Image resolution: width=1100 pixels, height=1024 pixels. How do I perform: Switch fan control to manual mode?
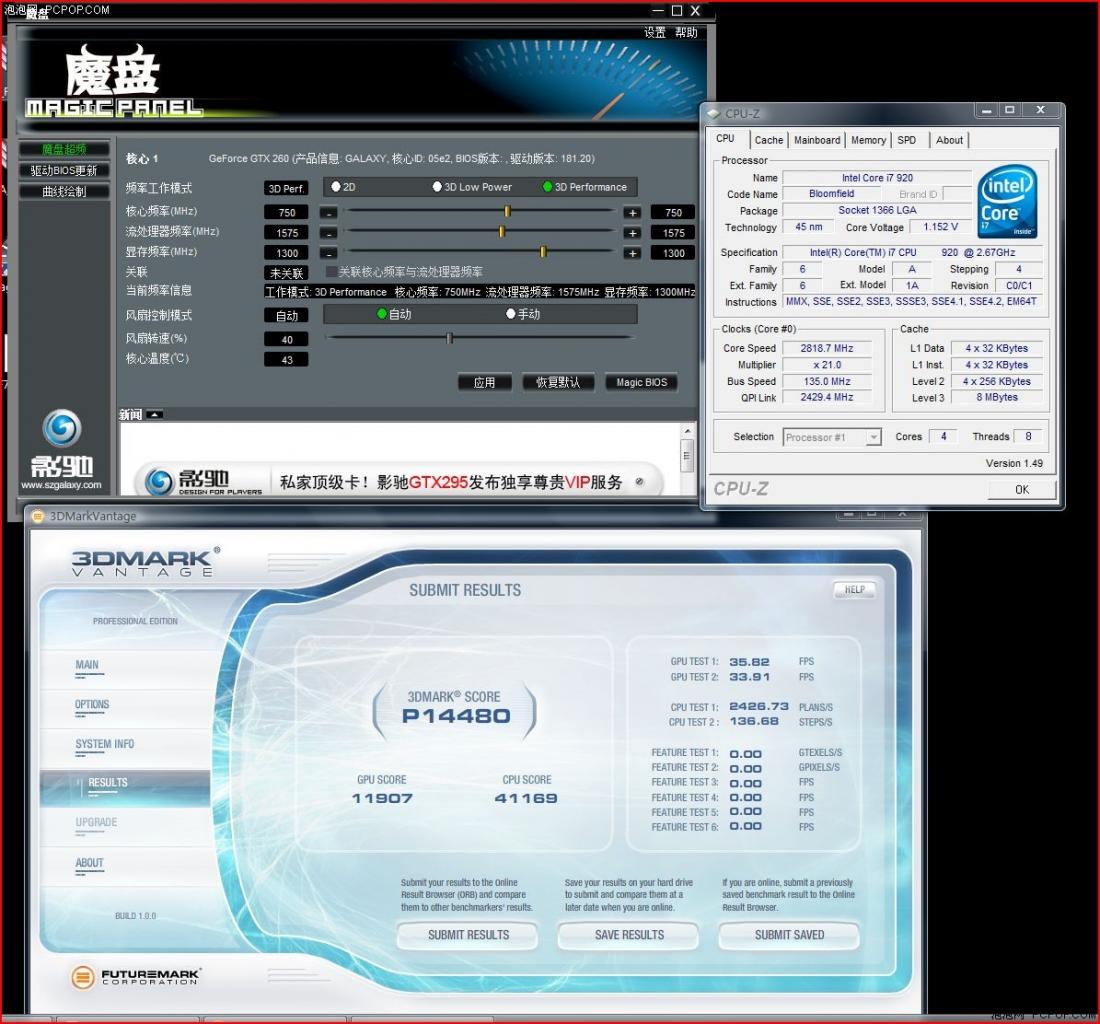(511, 314)
